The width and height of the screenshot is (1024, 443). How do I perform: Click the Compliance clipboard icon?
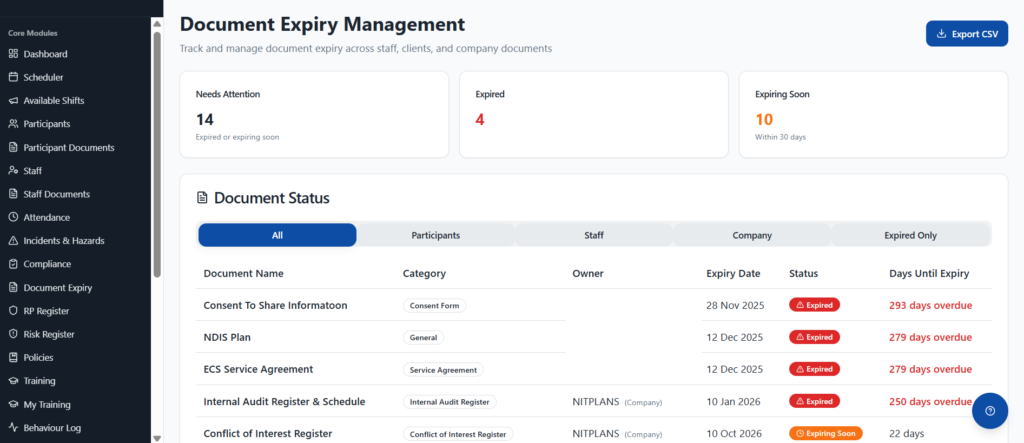pos(13,264)
